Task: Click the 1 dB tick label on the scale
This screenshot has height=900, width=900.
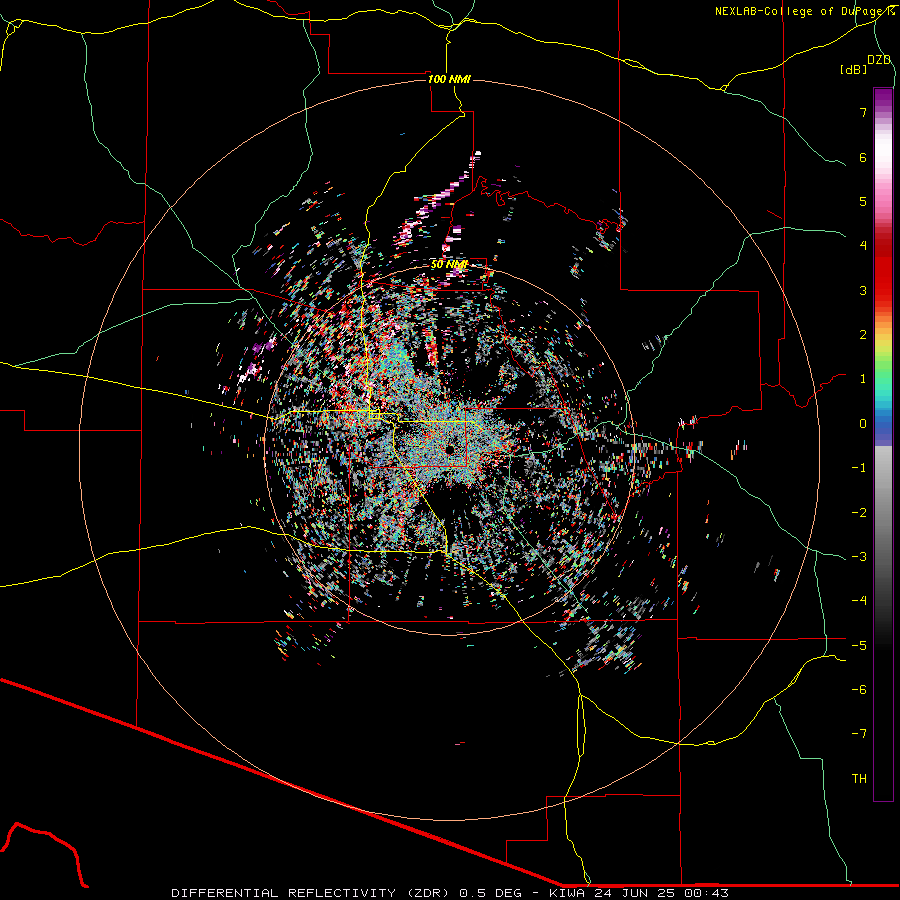Action: coord(863,379)
